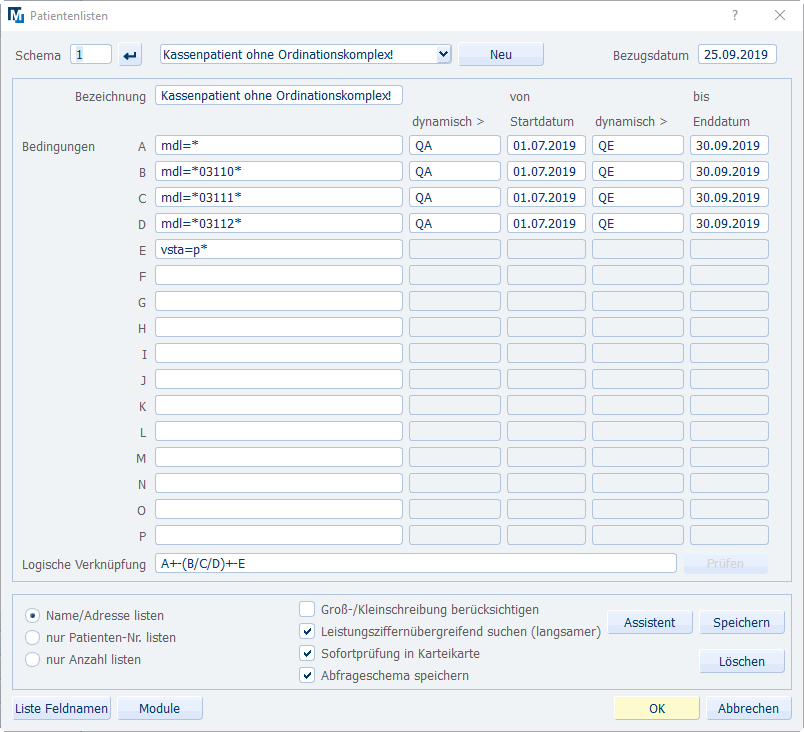
Task: Choose 'nur Anzahl listen' radio button
Action: [x=33, y=659]
